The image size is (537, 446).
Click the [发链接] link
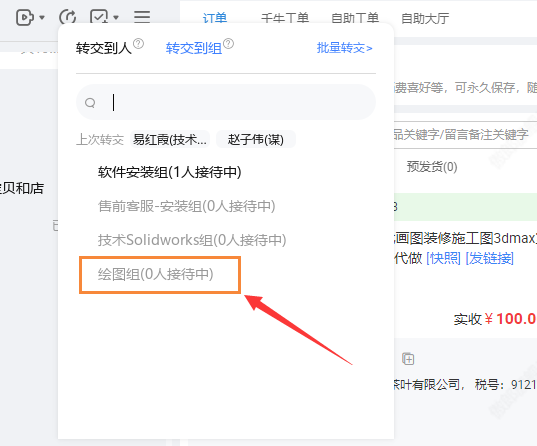(490, 258)
